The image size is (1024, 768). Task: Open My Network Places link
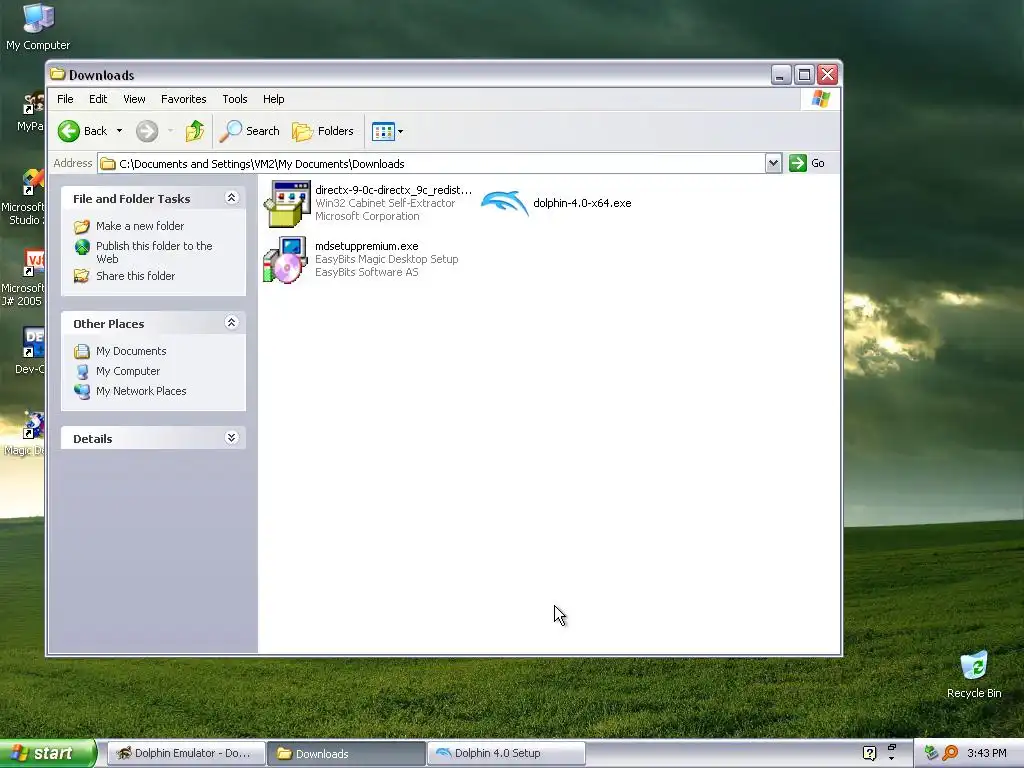click(141, 391)
